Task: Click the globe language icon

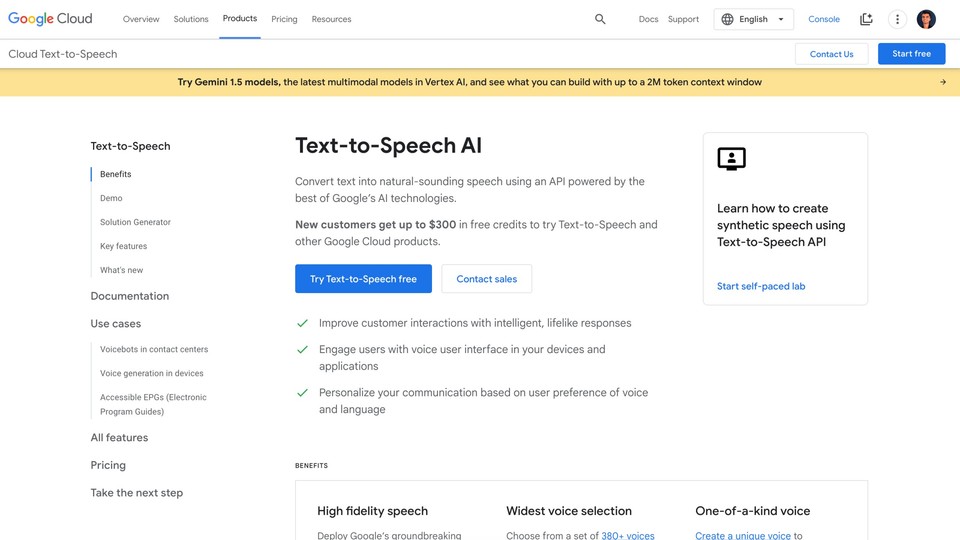Action: [727, 19]
